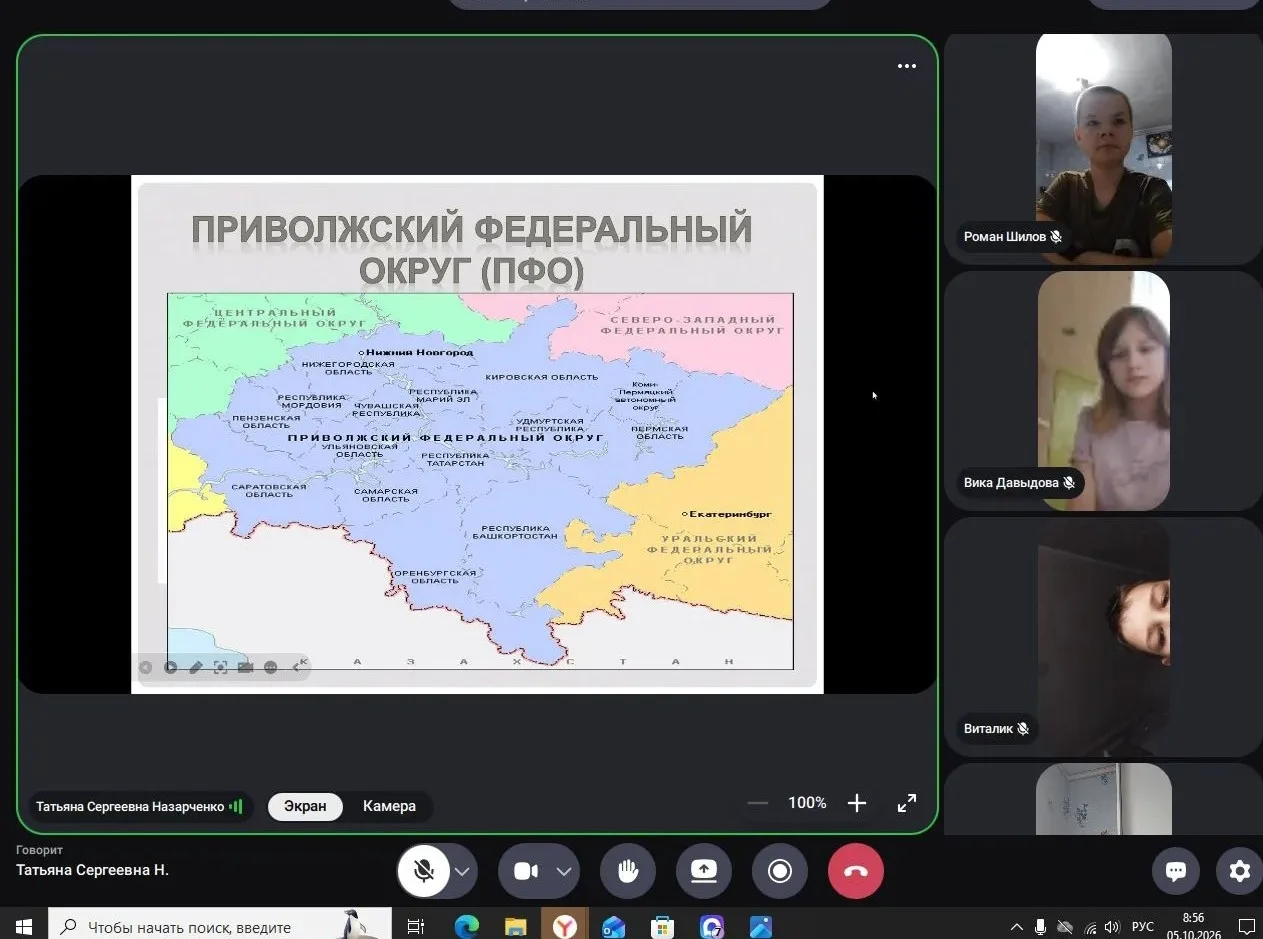
Task: Open network status in system tray
Action: tap(1089, 927)
